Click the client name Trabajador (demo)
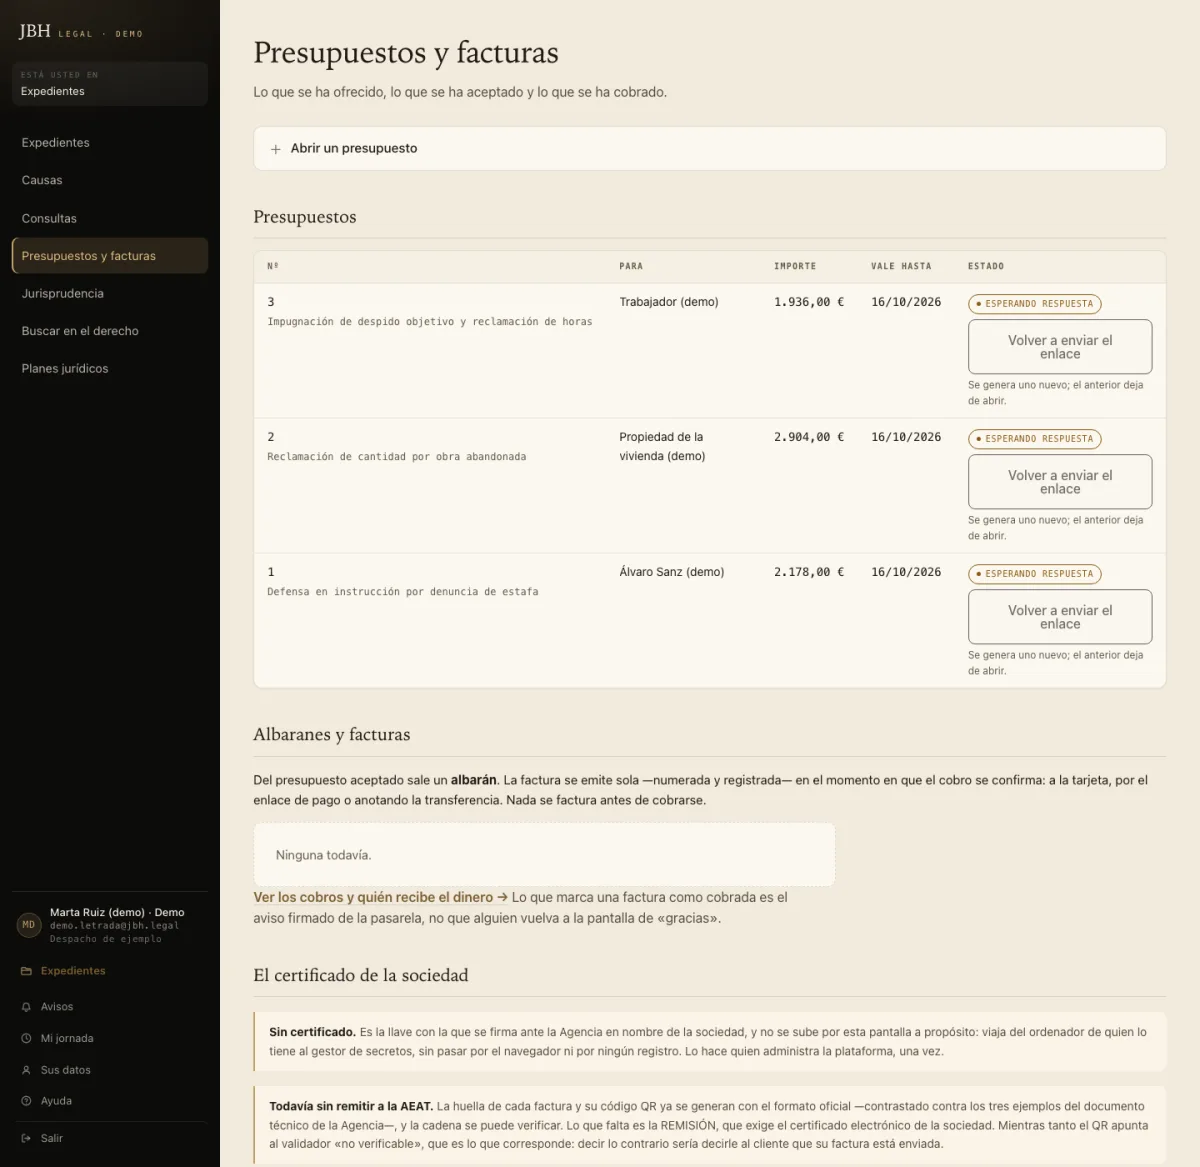Screen dimensions: 1200x1167 point(669,302)
